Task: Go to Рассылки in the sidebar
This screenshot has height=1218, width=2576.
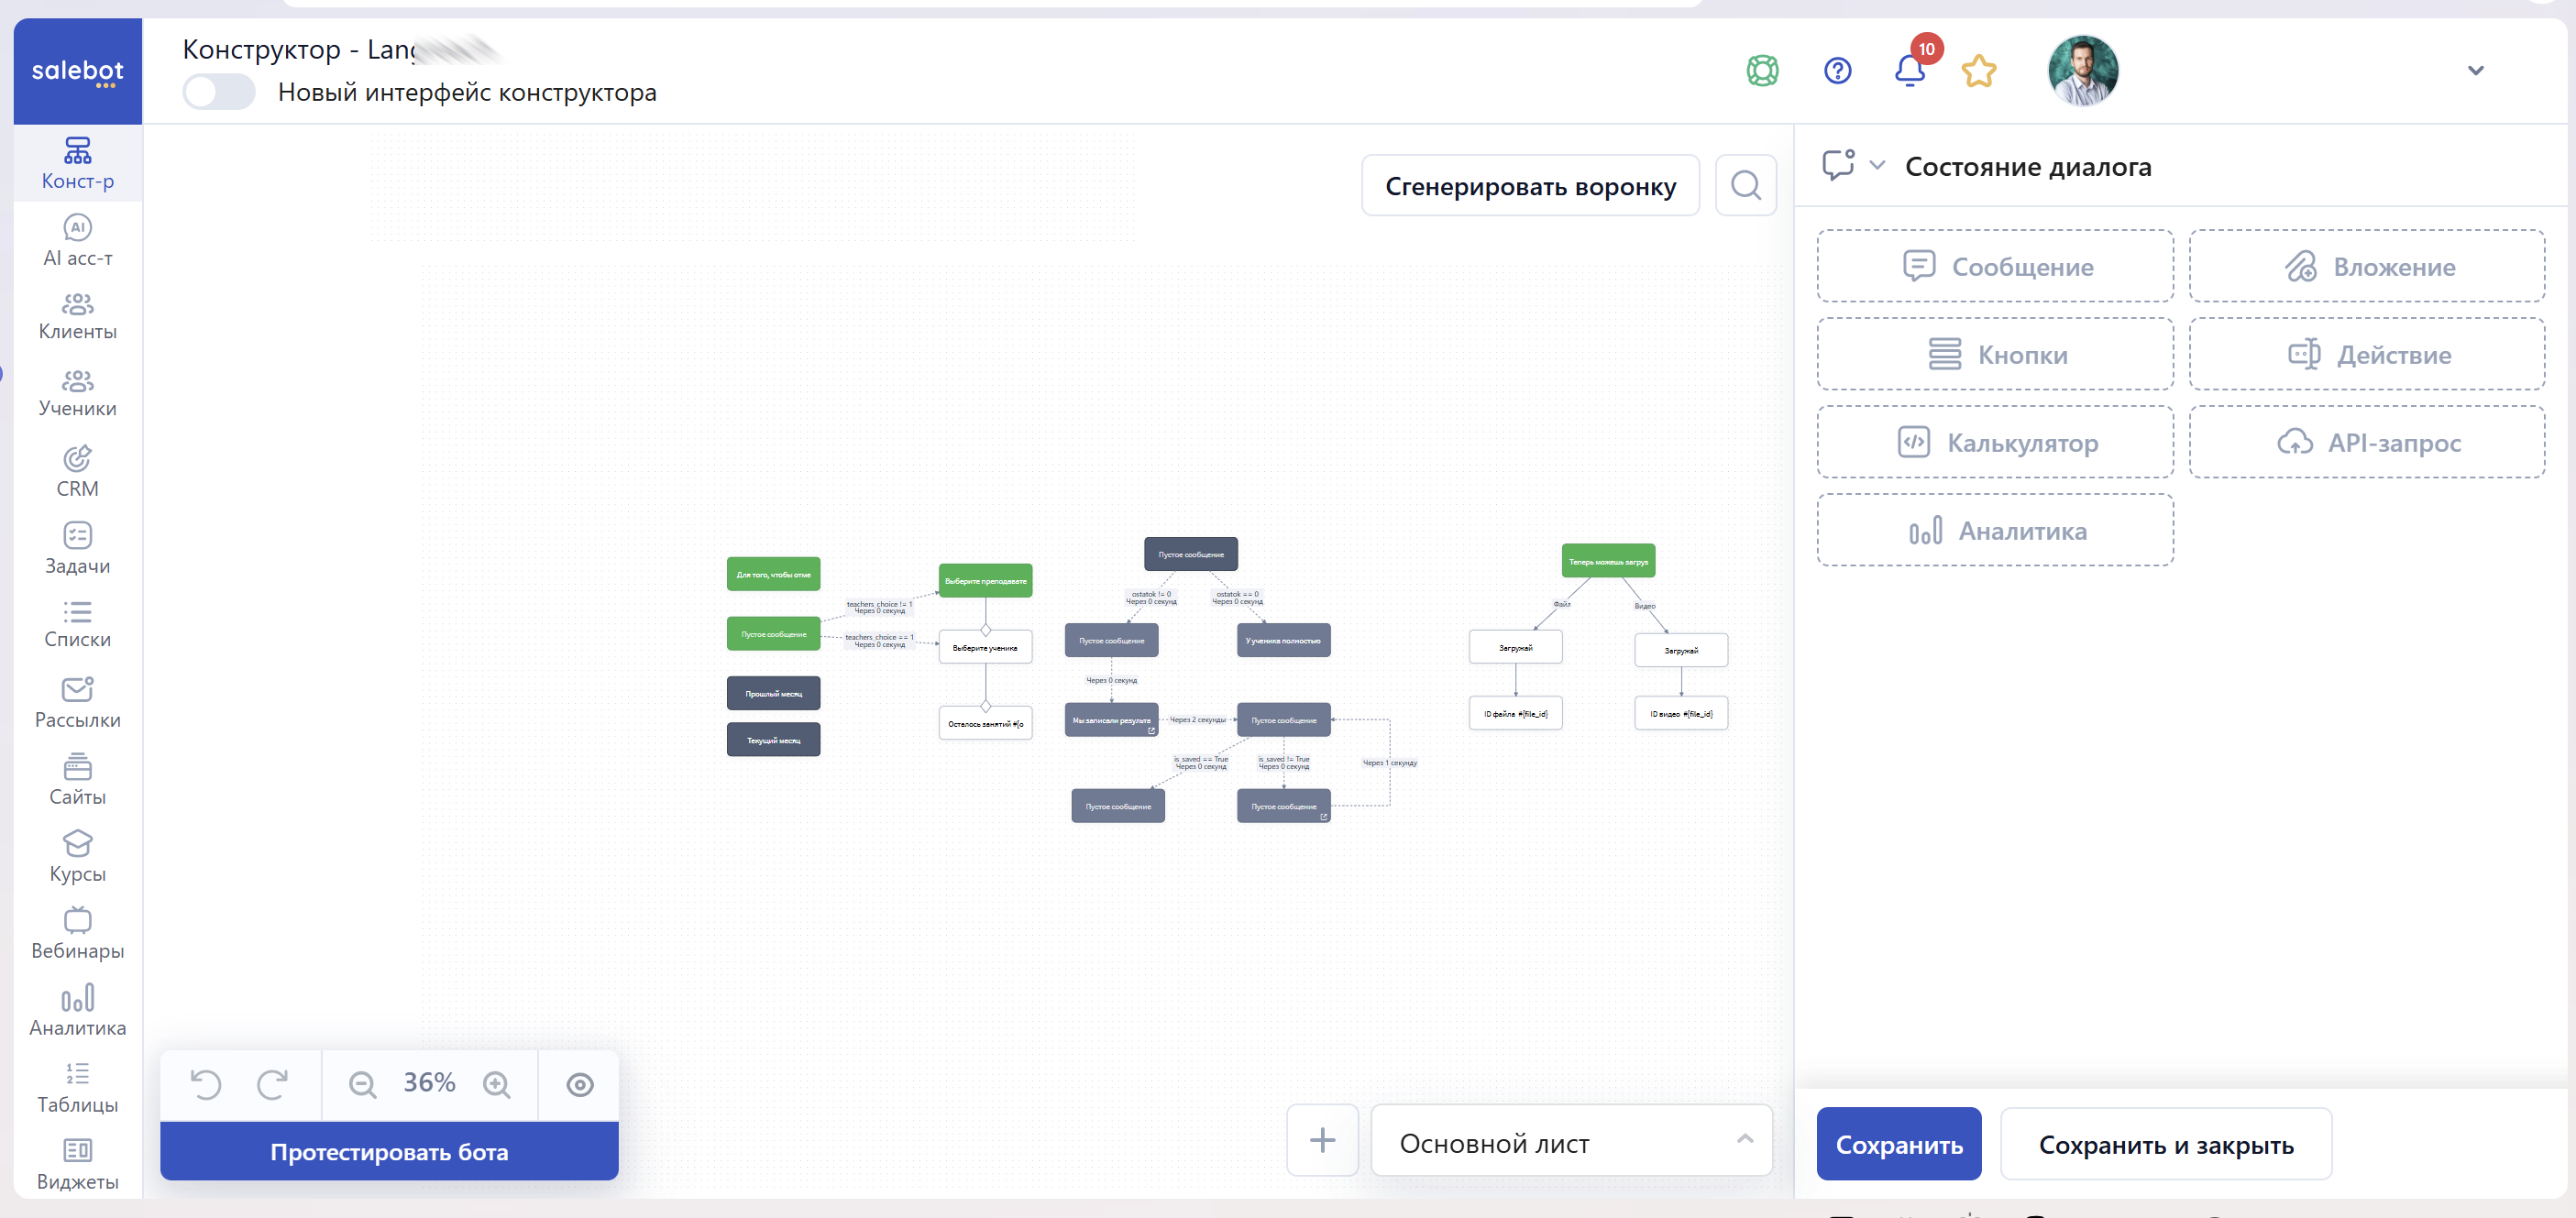Action: (77, 703)
